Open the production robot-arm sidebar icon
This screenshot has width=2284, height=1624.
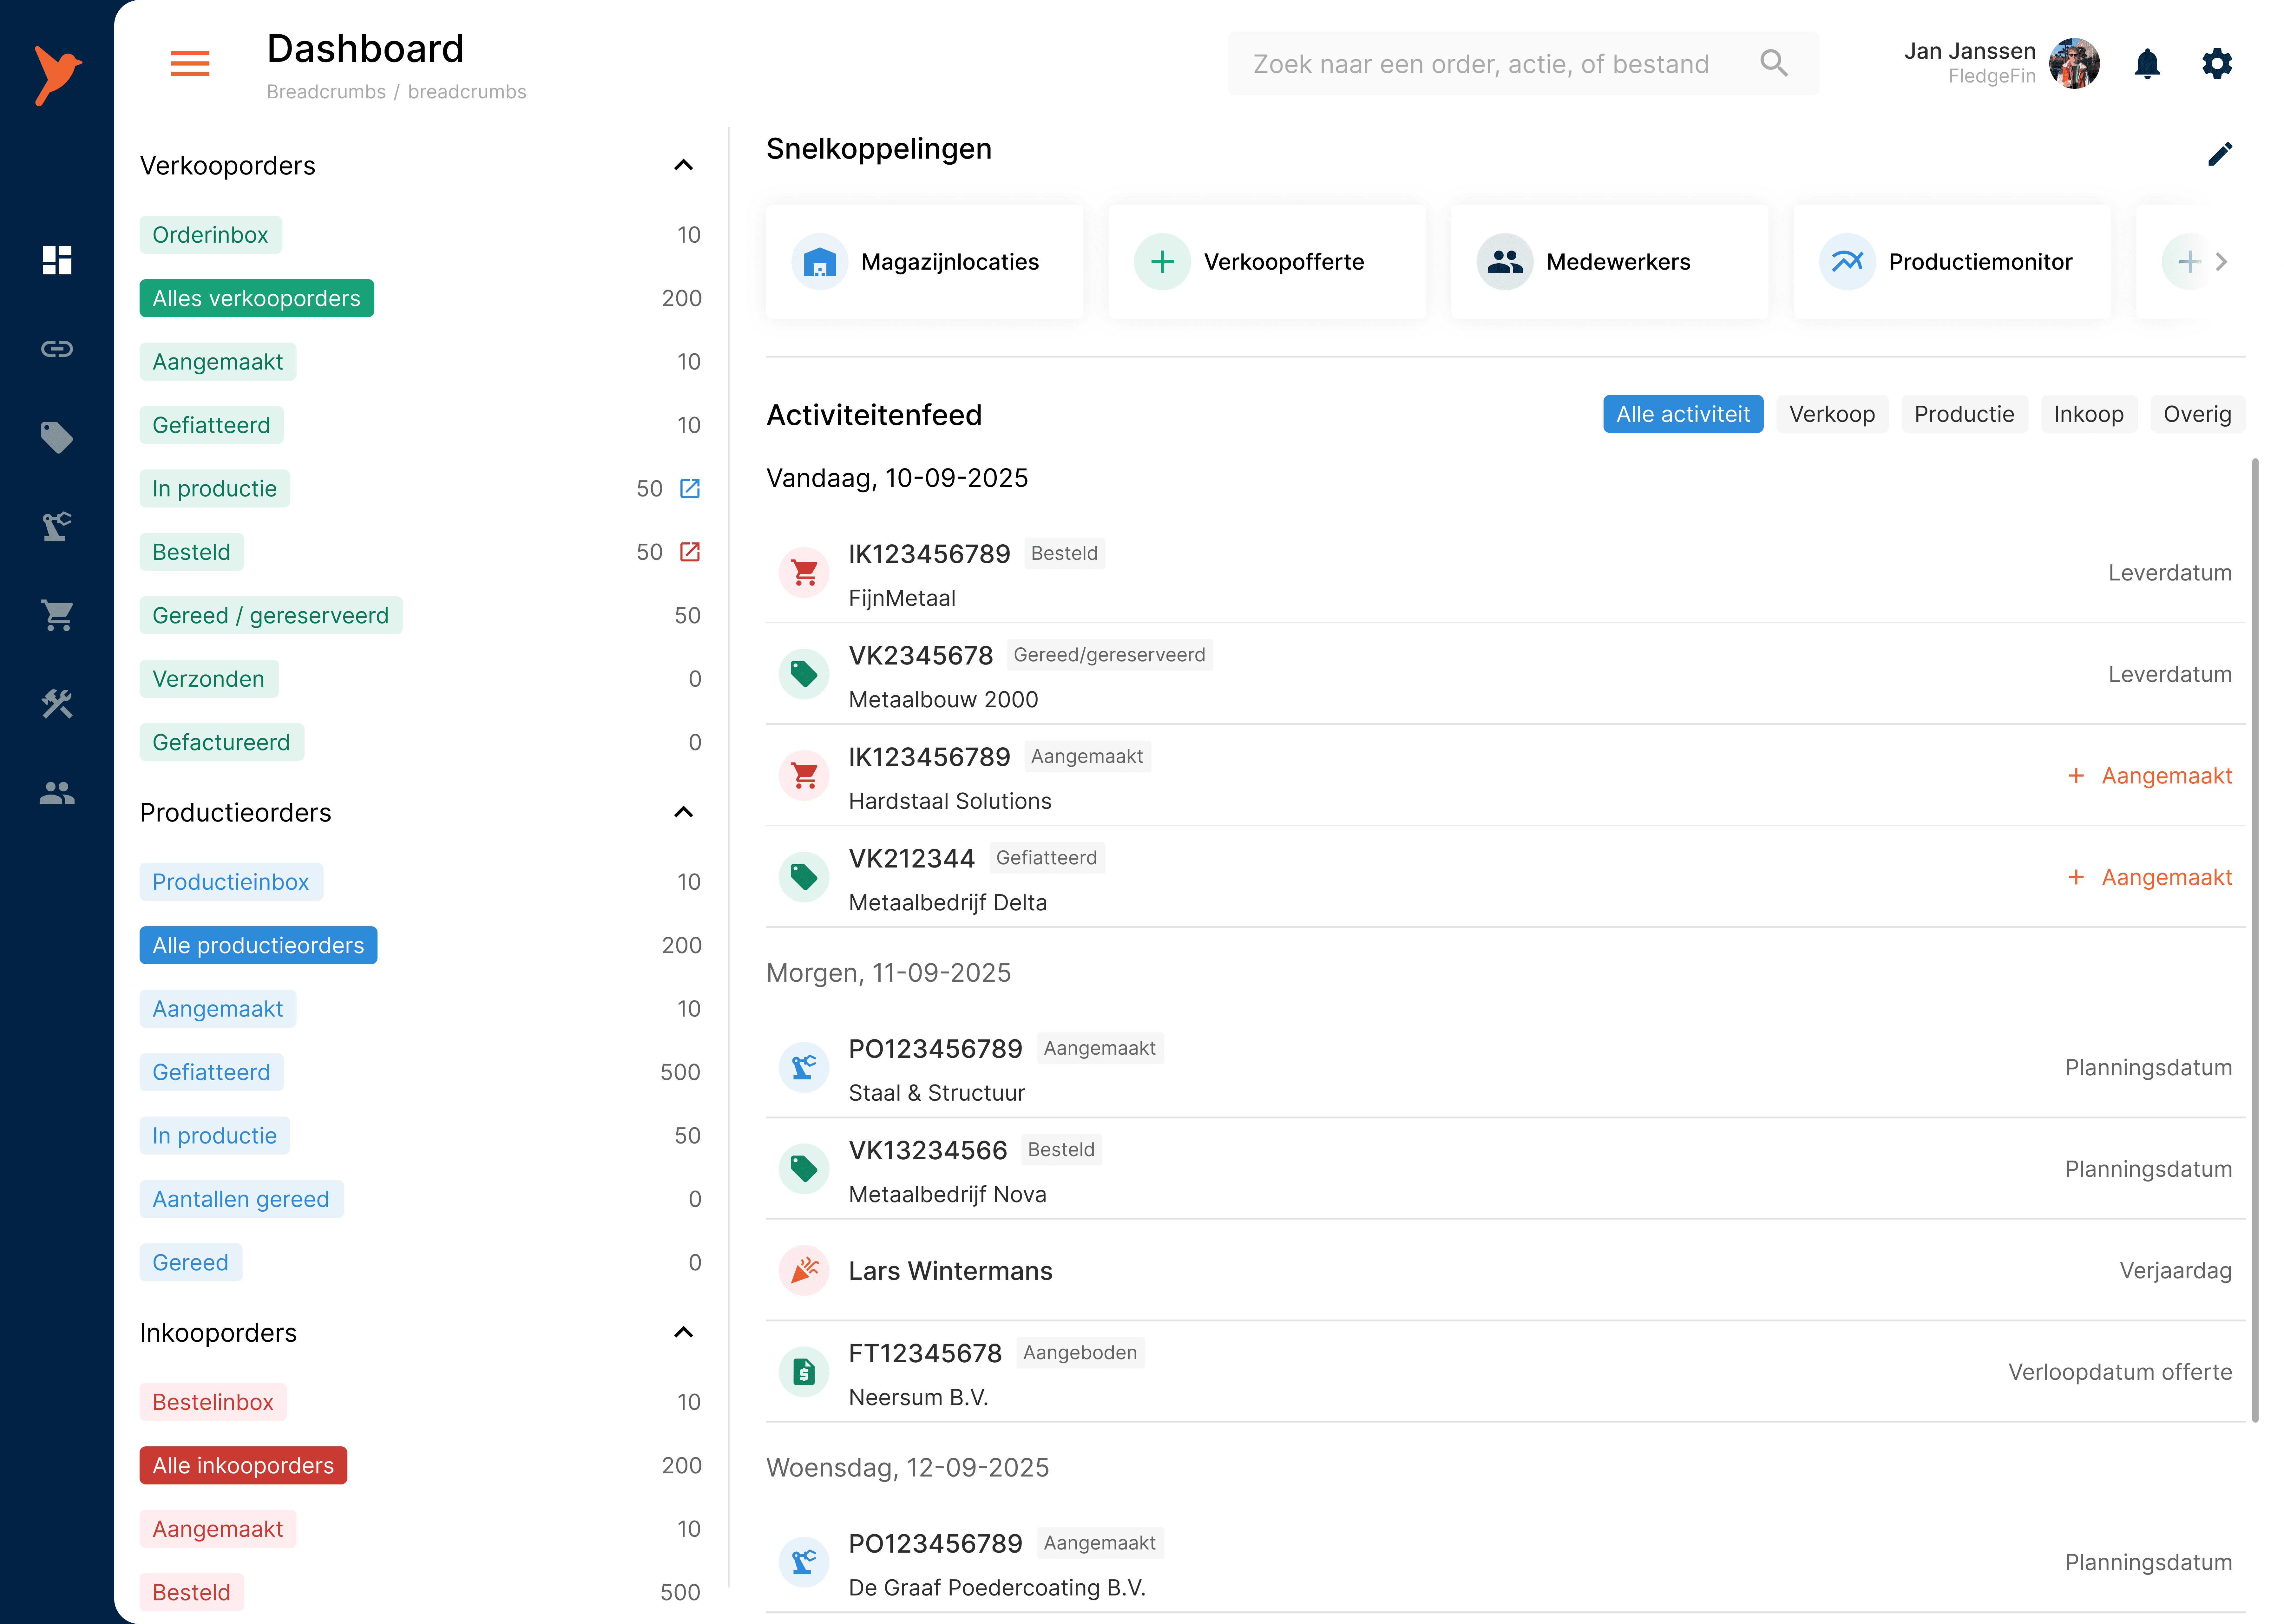[57, 526]
